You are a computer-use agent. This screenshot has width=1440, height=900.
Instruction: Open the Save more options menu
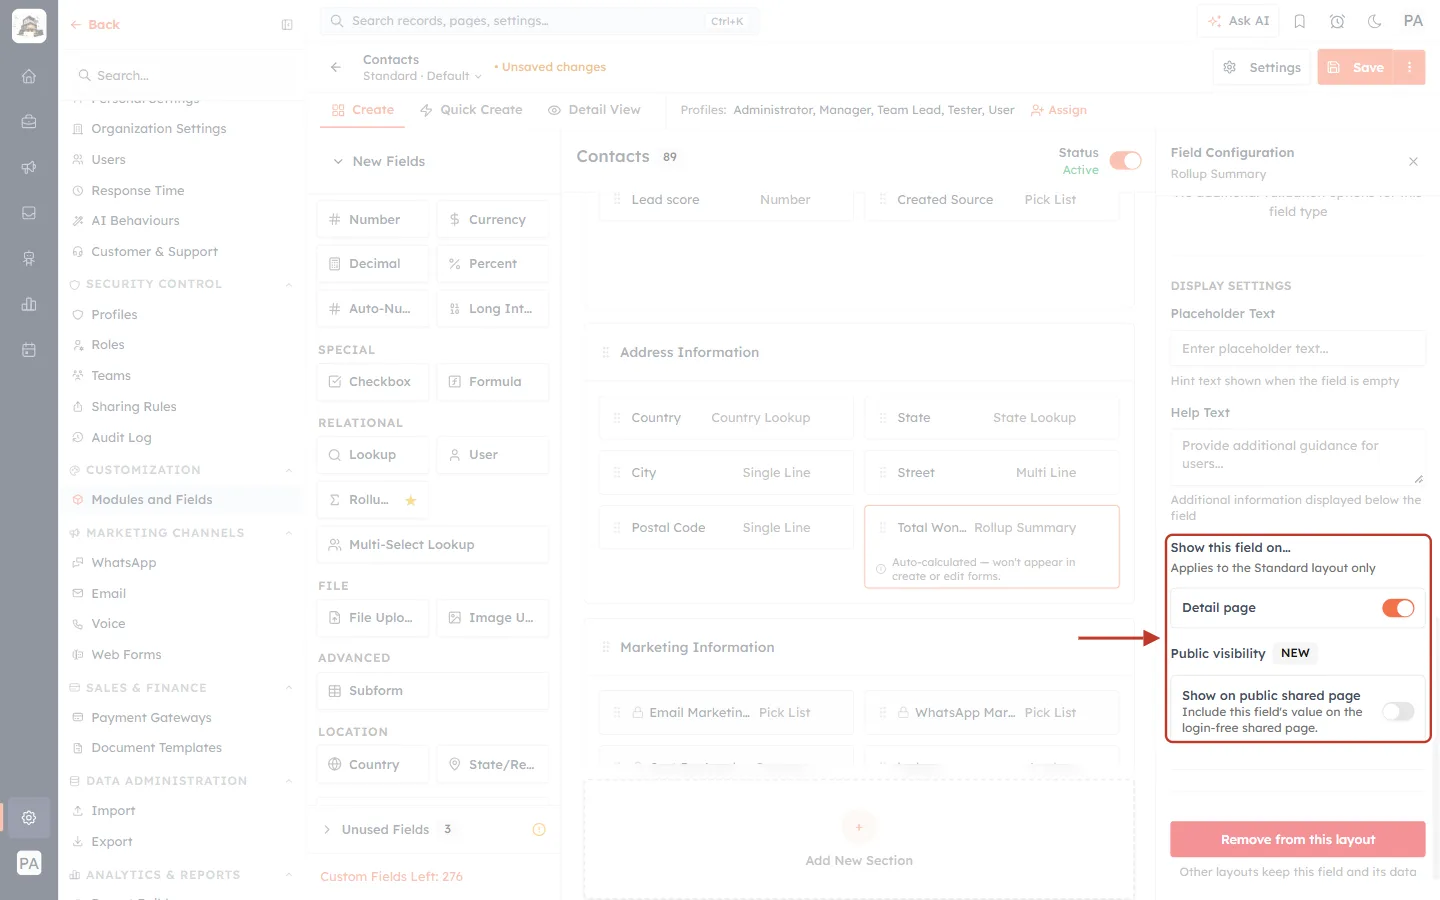click(1409, 67)
